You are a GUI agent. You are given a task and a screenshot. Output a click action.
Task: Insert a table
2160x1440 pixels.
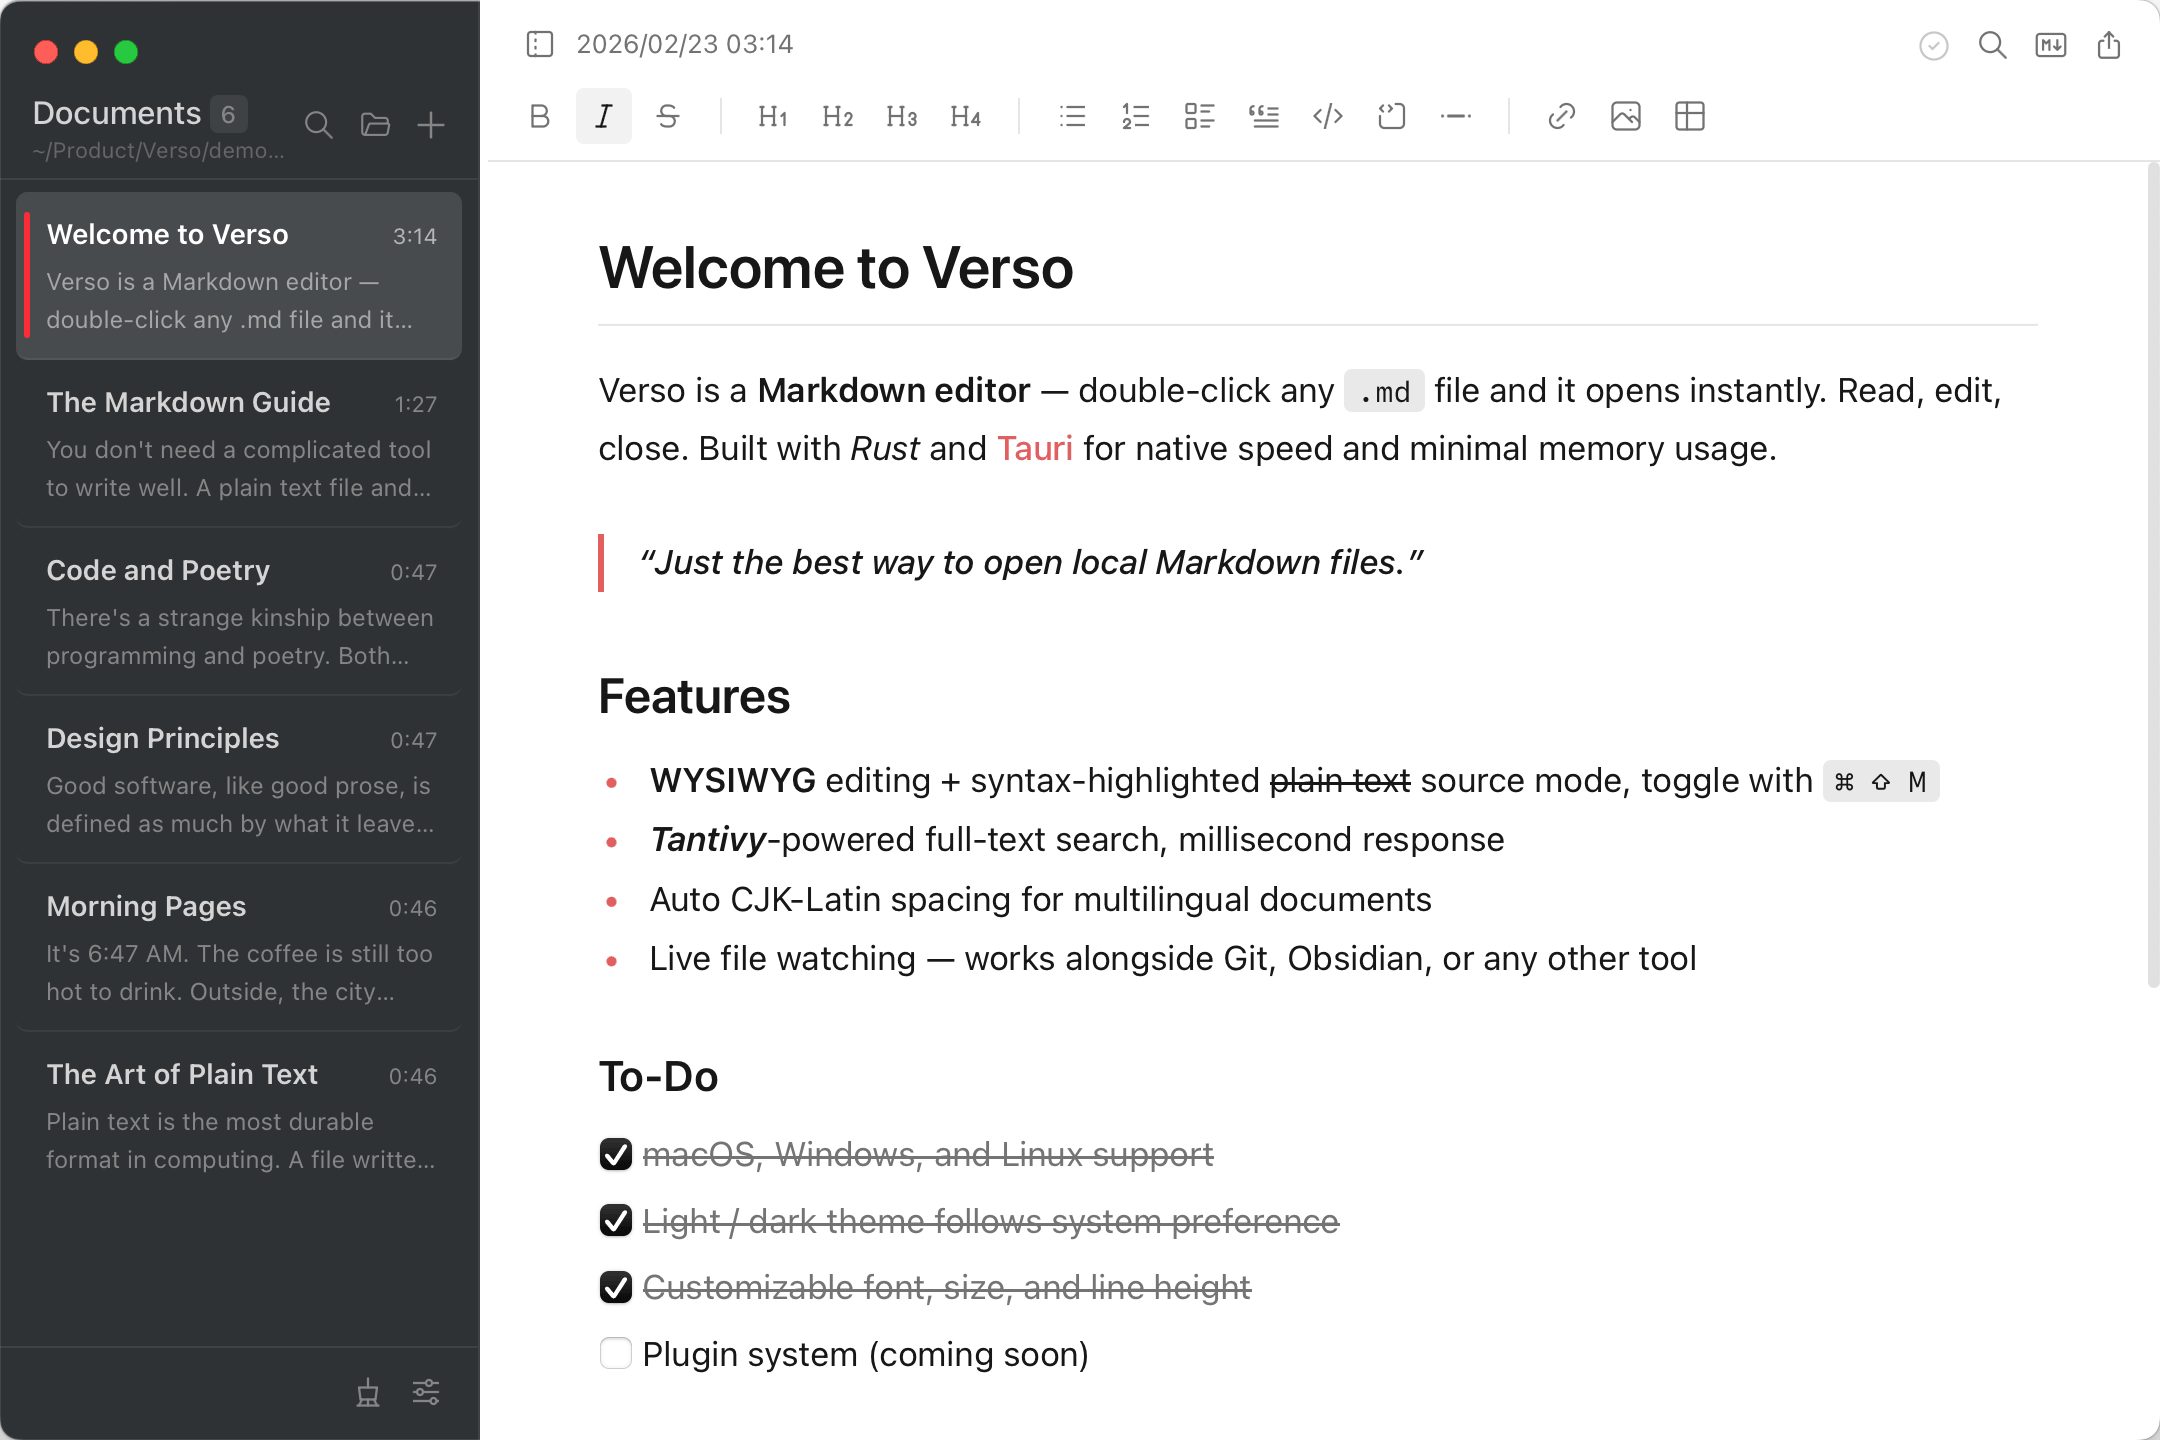pyautogui.click(x=1690, y=116)
